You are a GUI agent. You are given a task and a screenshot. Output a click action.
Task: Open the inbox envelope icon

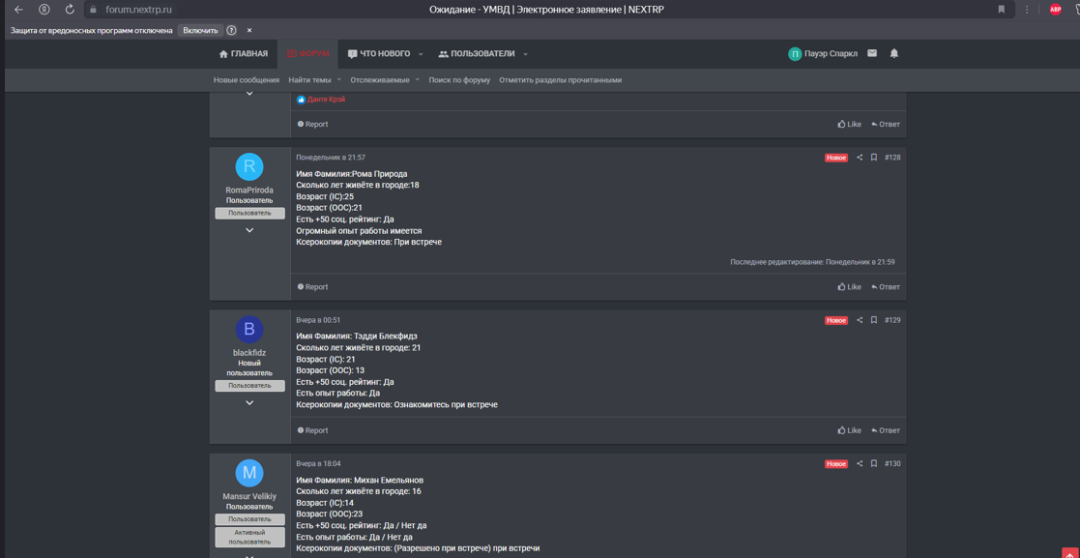coord(872,53)
